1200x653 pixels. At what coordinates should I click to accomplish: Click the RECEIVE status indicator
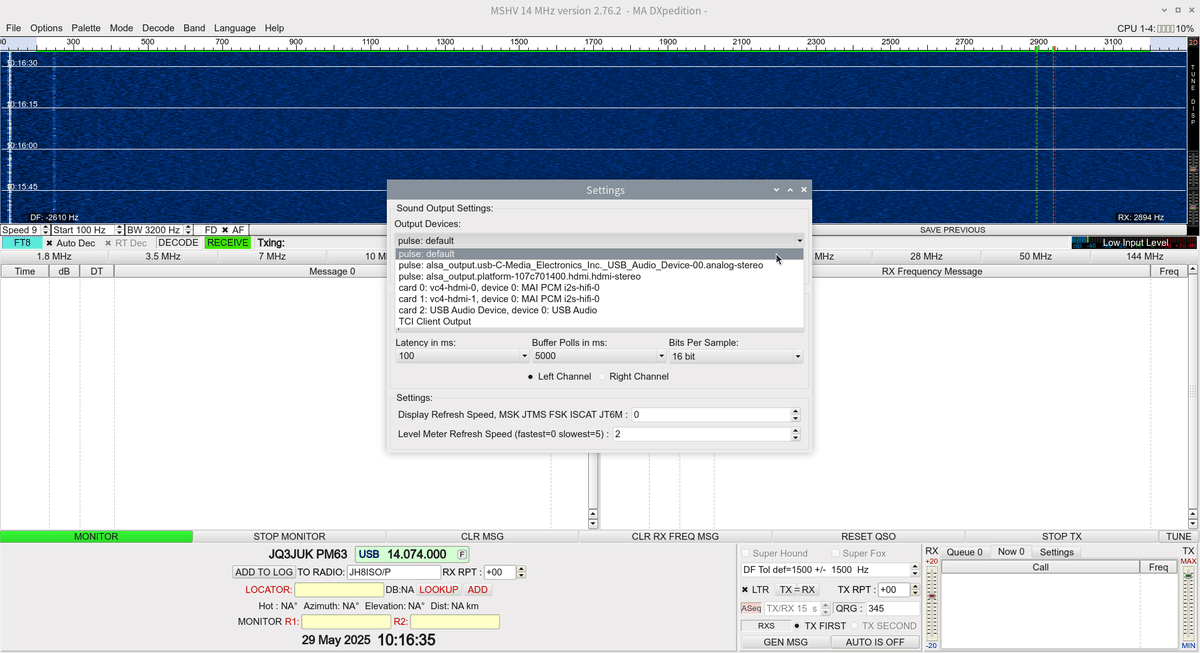click(230, 242)
